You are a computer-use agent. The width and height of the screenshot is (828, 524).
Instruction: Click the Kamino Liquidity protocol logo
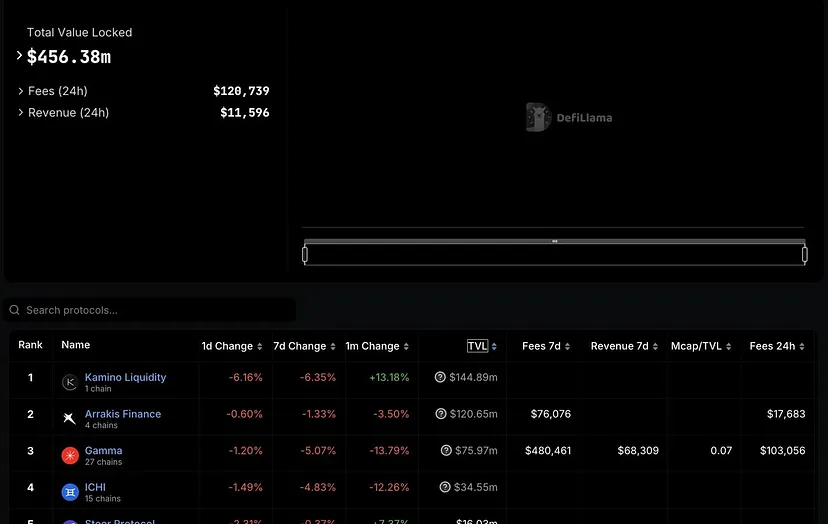click(x=69, y=382)
